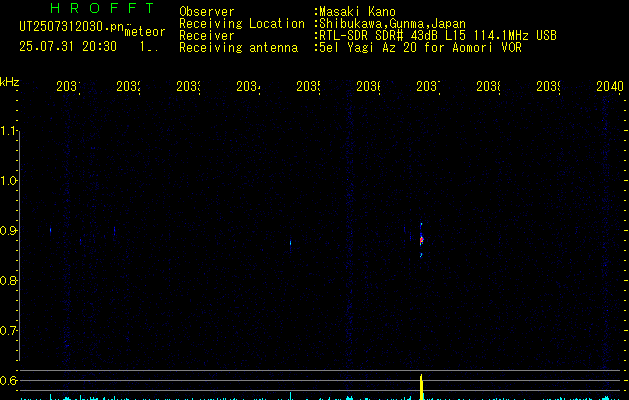Click the 1.0 kHz frequency axis label
Screen dimensions: 629x400
click(10, 181)
